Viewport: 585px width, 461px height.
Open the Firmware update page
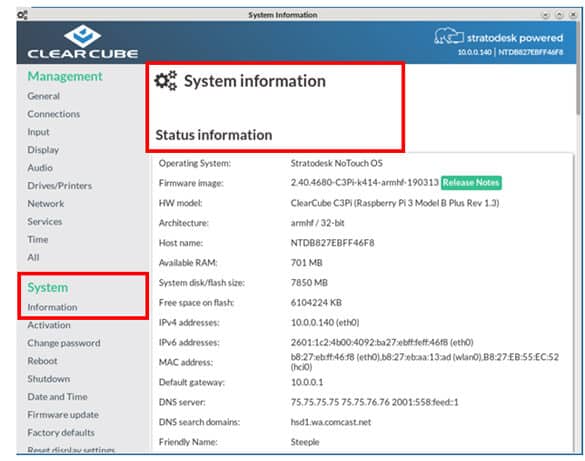click(x=63, y=415)
